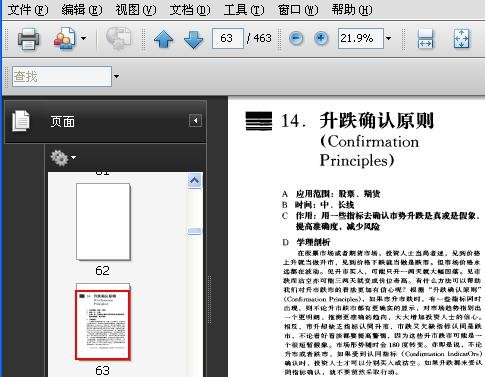The height and width of the screenshot is (377, 485).
Task: Open the collaboration people-and-document icon
Action: point(65,39)
